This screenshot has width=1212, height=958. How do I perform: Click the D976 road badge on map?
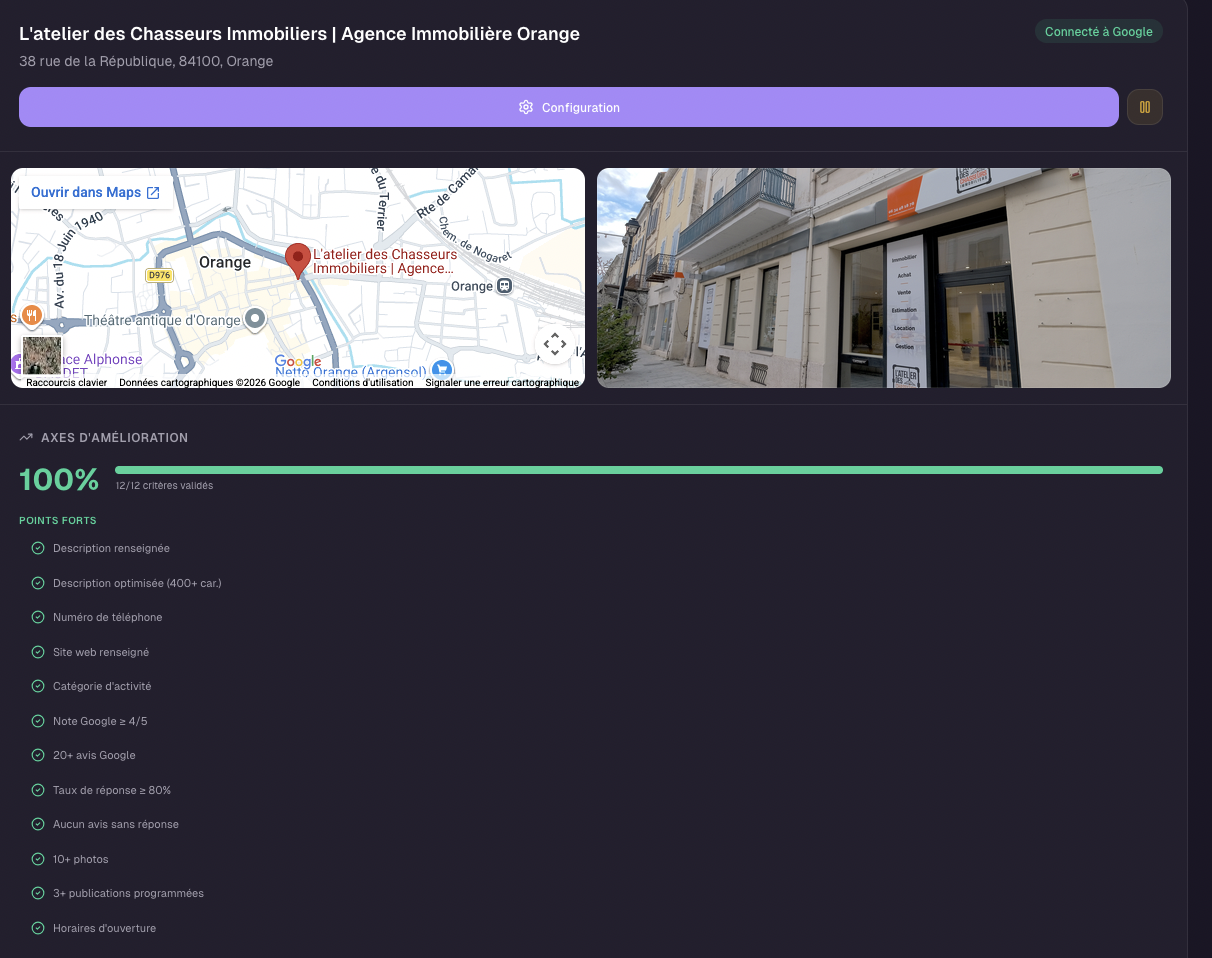[x=159, y=275]
